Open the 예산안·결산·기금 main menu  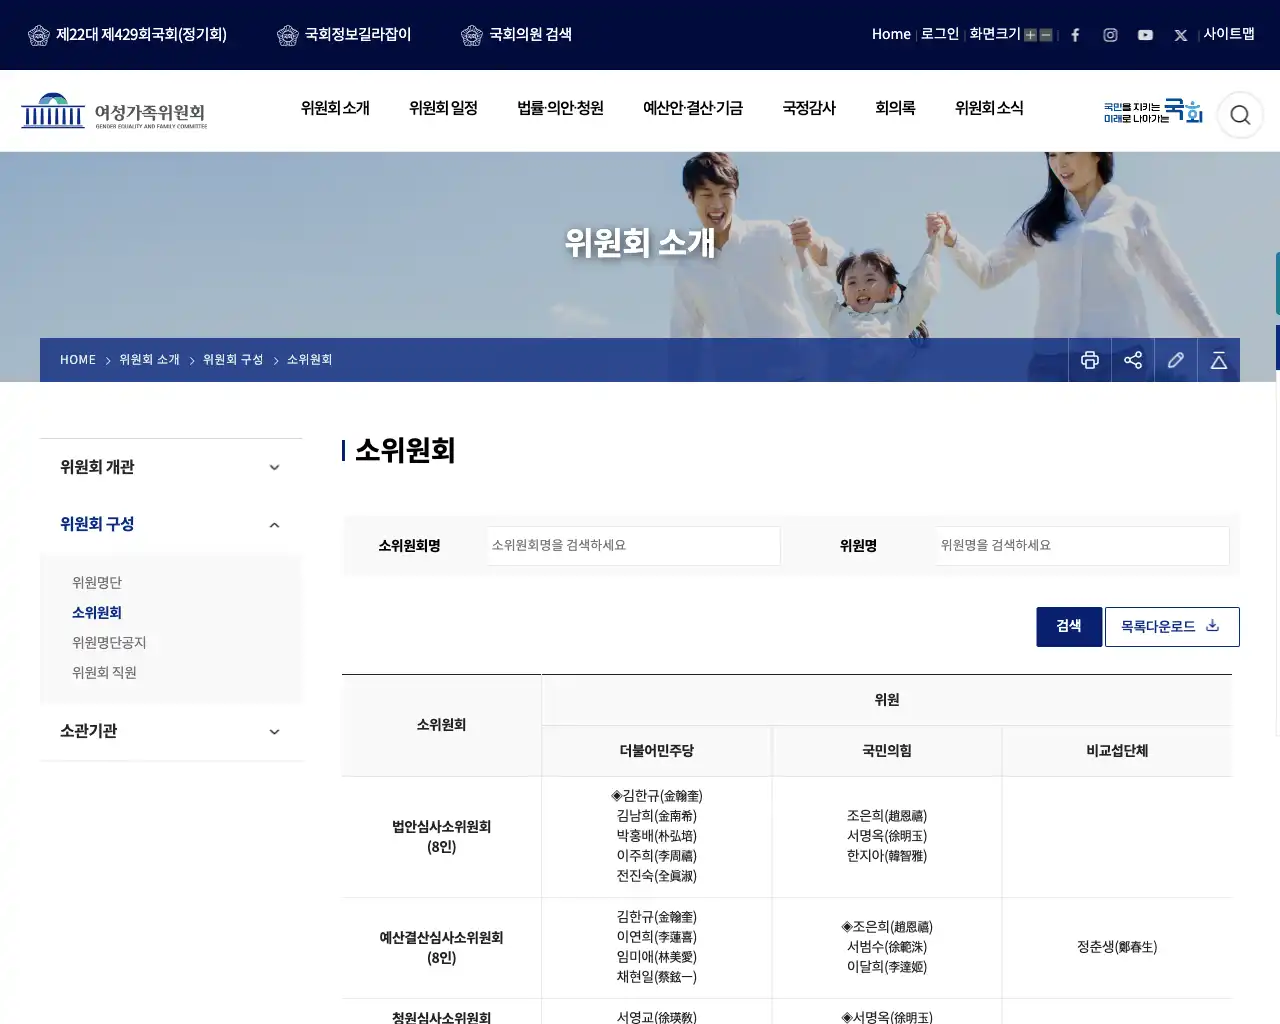pyautogui.click(x=693, y=108)
